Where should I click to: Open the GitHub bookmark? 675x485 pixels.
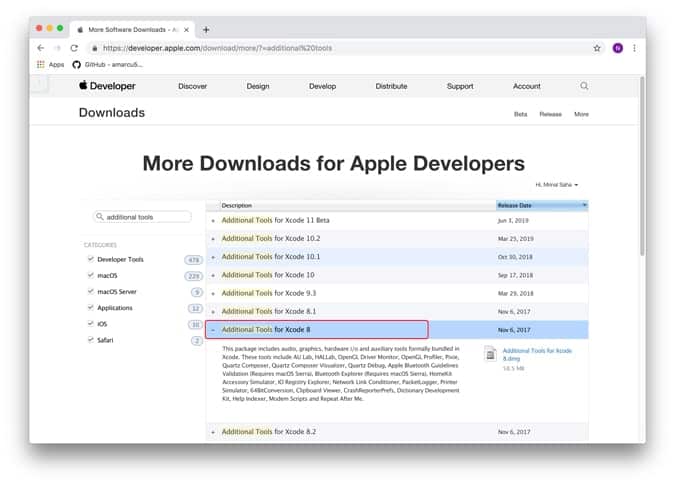click(x=108, y=65)
